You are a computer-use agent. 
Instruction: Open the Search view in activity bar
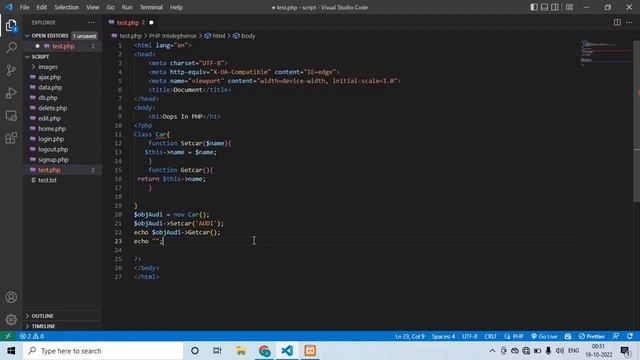point(11,48)
